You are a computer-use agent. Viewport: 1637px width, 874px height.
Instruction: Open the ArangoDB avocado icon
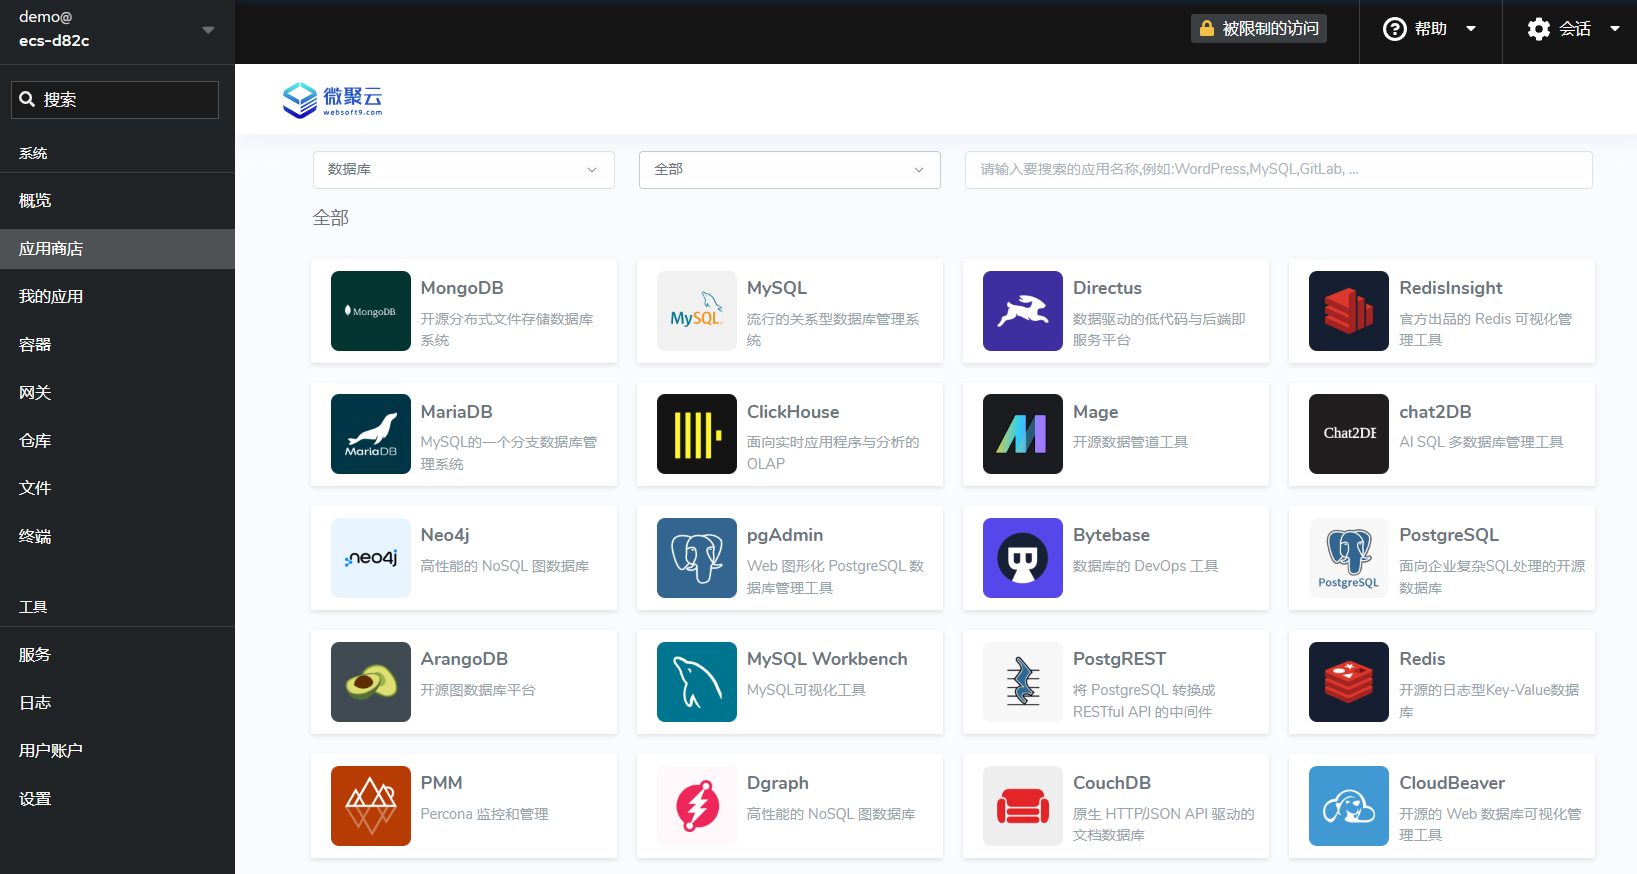(x=370, y=682)
